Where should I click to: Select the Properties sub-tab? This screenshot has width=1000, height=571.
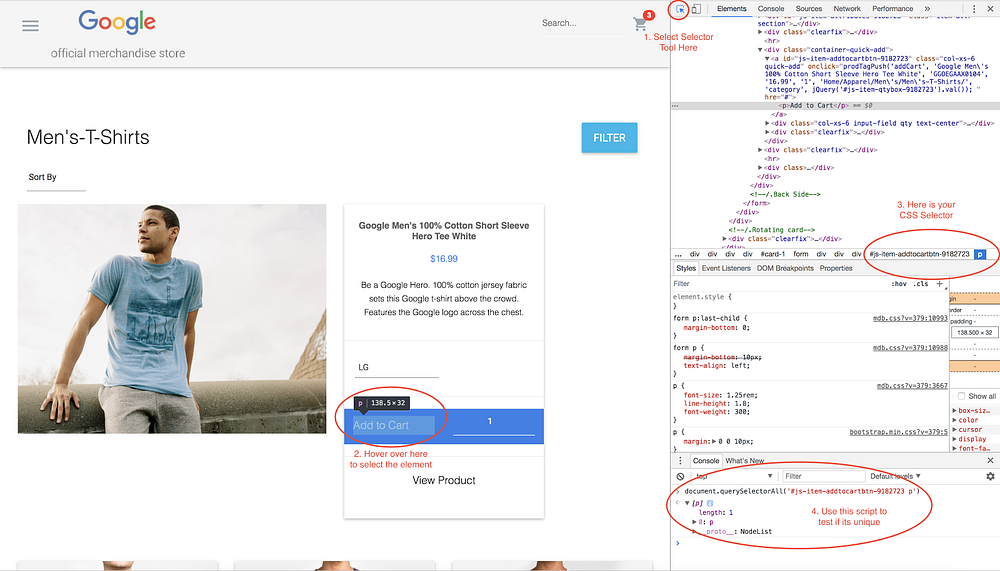[x=836, y=269]
